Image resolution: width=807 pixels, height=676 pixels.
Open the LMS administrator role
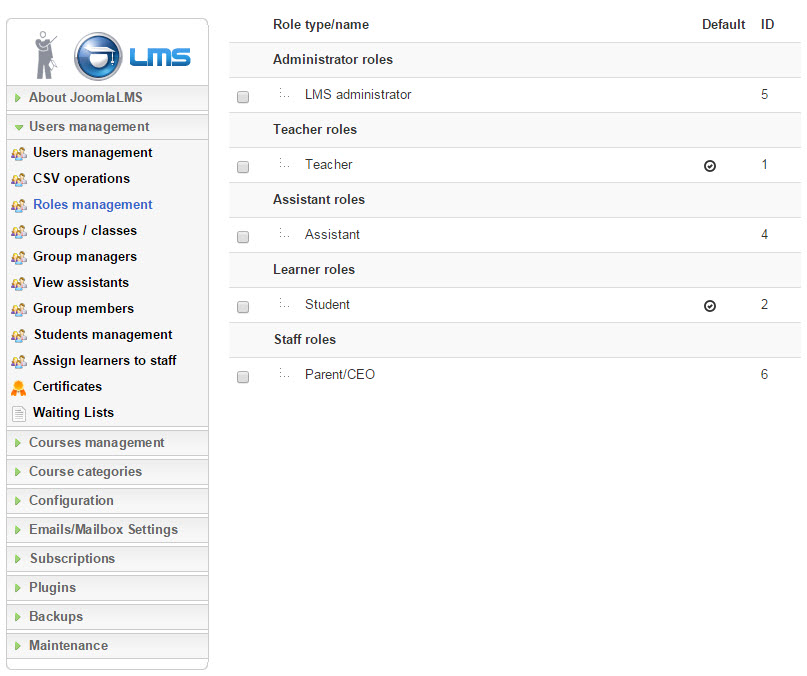point(358,95)
